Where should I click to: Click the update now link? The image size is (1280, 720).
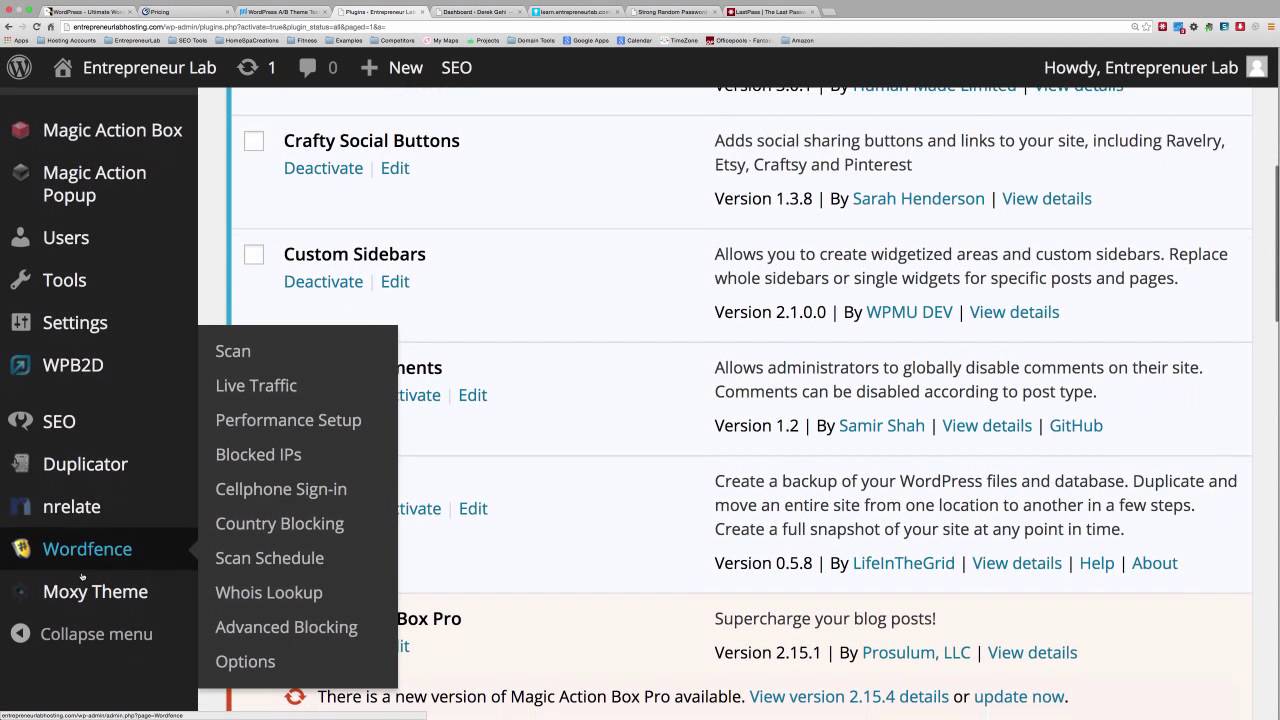click(1019, 696)
